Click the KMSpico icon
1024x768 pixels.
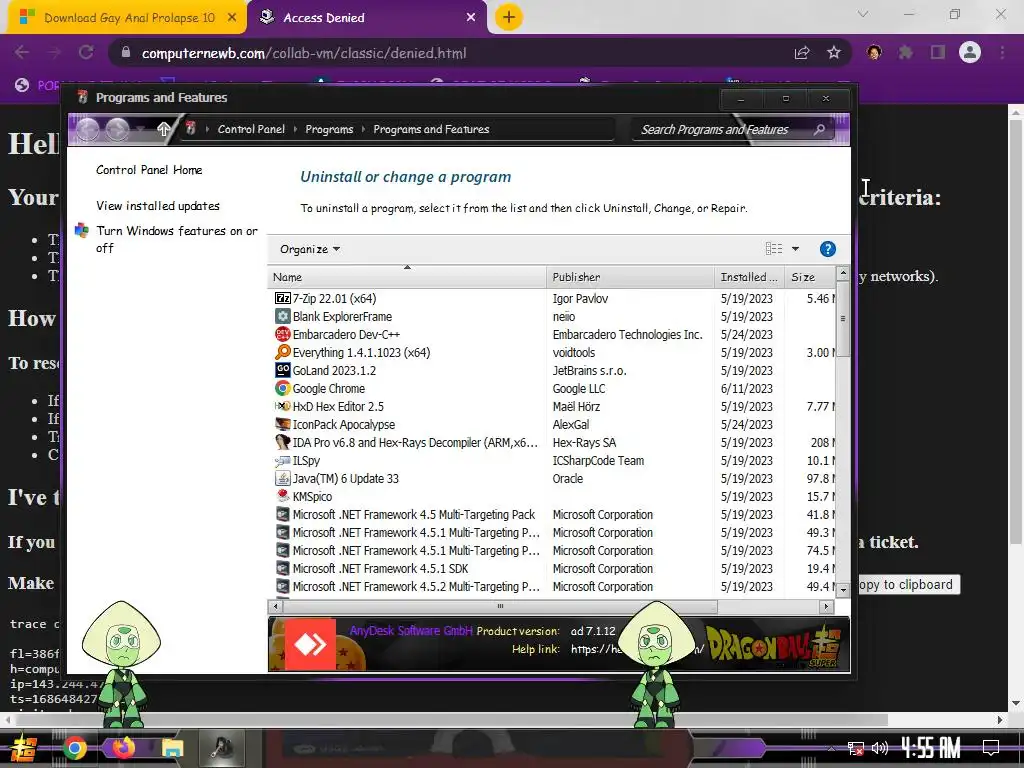282,496
